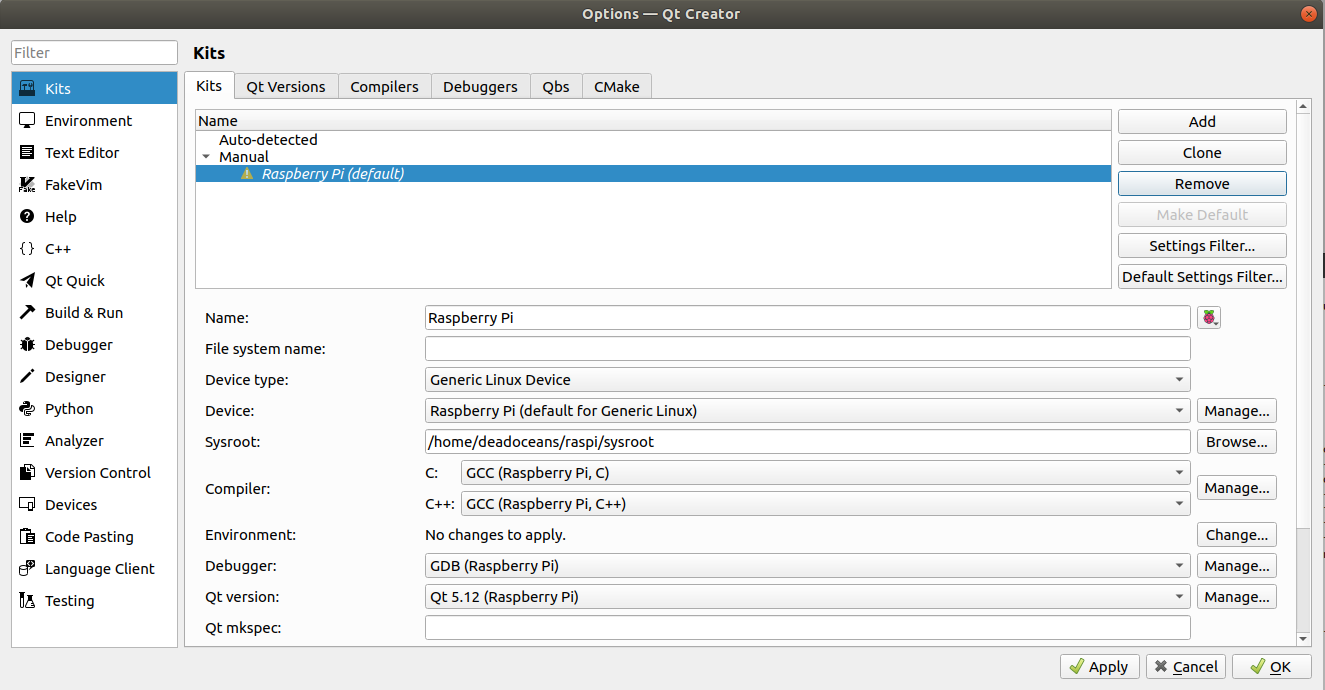Screen dimensions: 1325x690
Task: Switch to the Qt Versions tab
Action: 286,87
